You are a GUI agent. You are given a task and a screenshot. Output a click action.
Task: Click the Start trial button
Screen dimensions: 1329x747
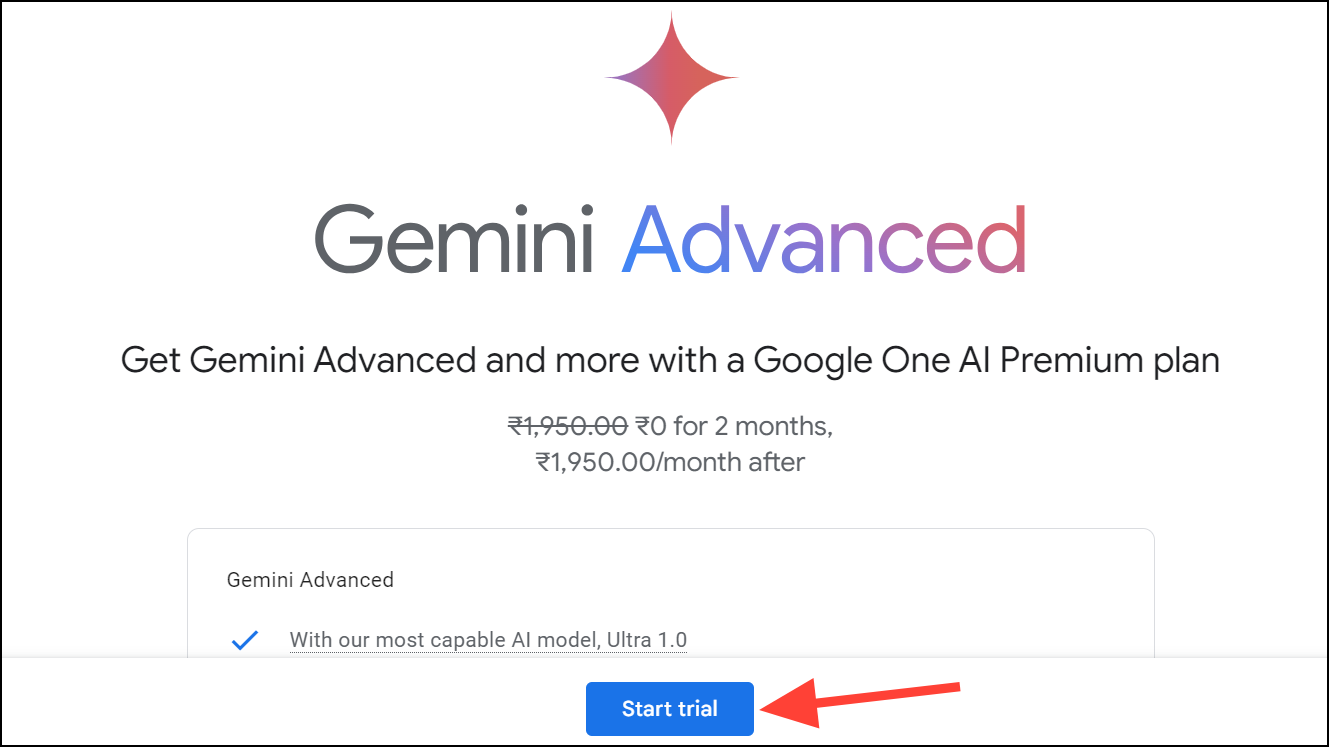(670, 709)
